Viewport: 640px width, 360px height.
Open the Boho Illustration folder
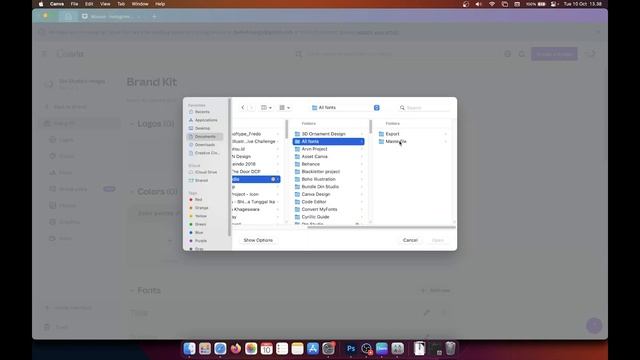[328, 179]
